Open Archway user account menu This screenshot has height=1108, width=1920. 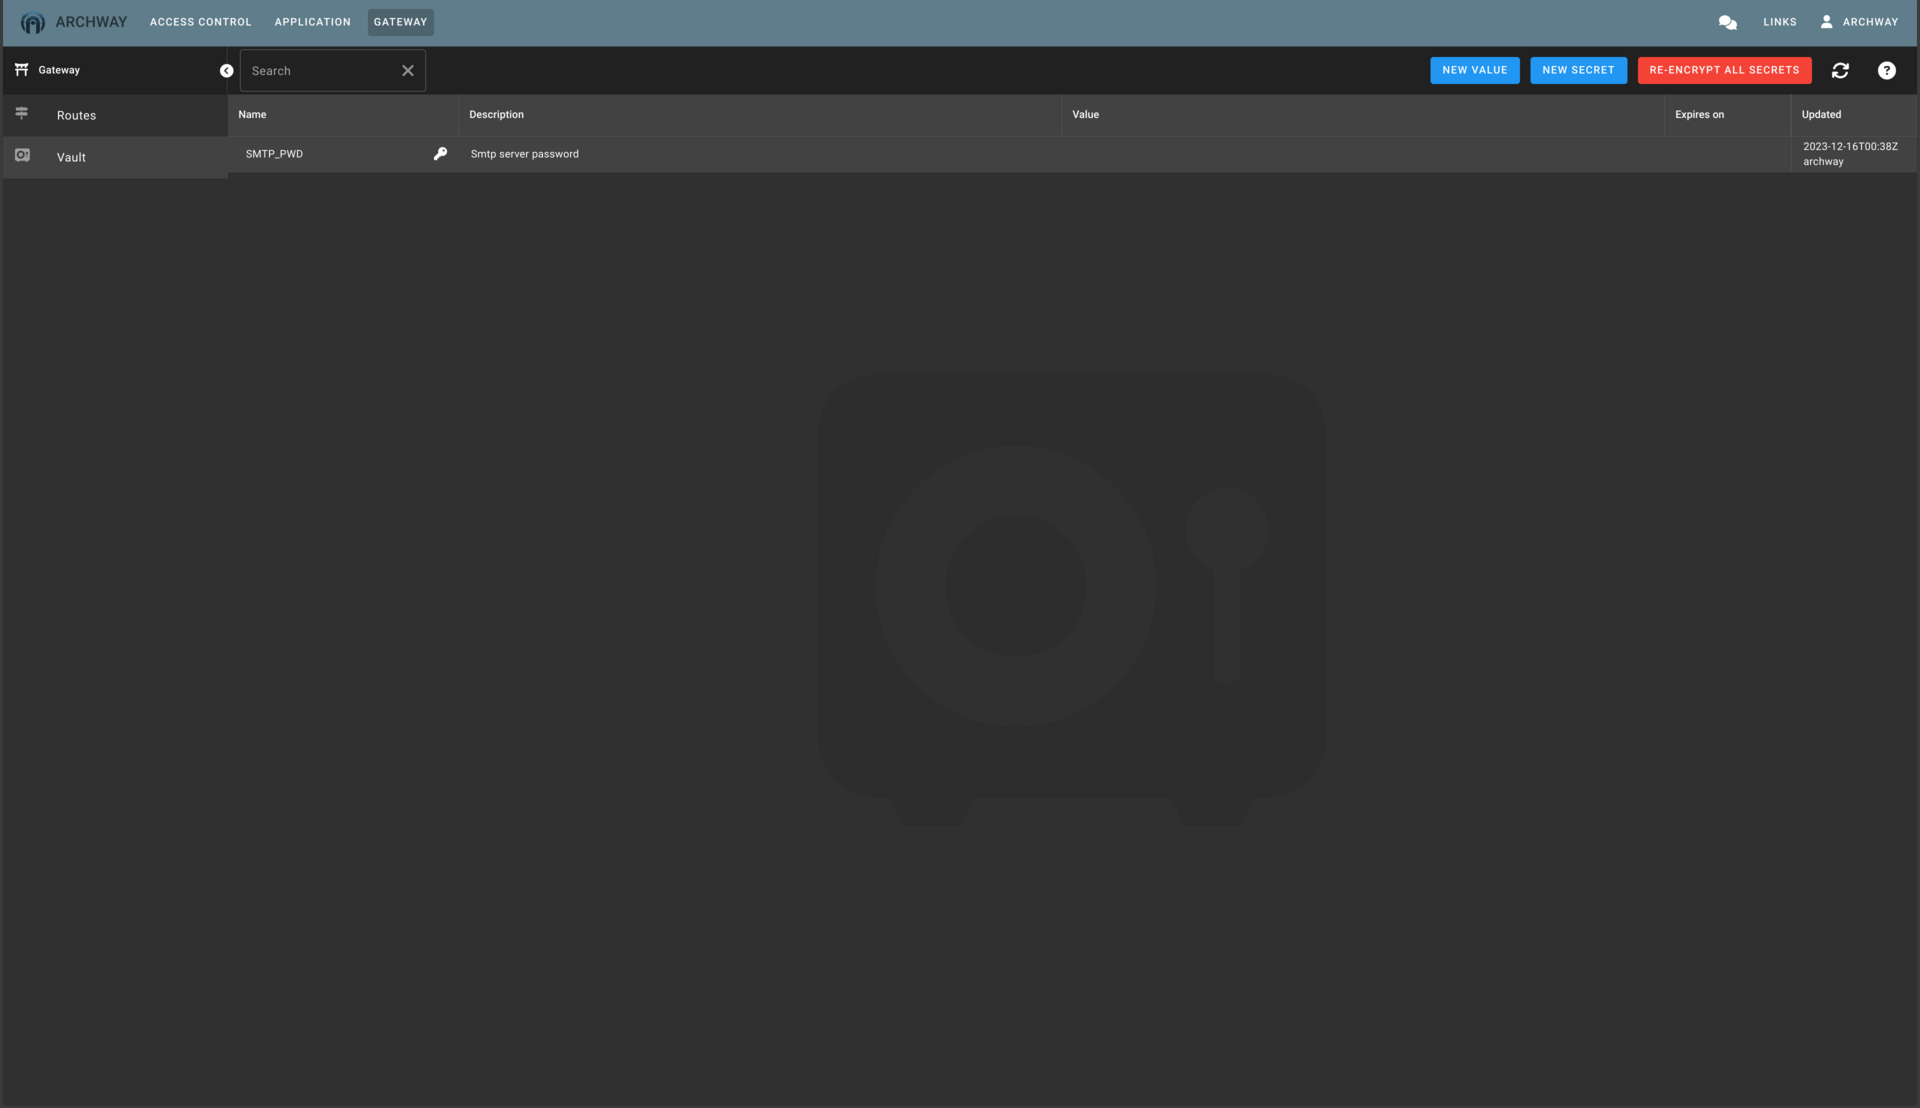1859,22
